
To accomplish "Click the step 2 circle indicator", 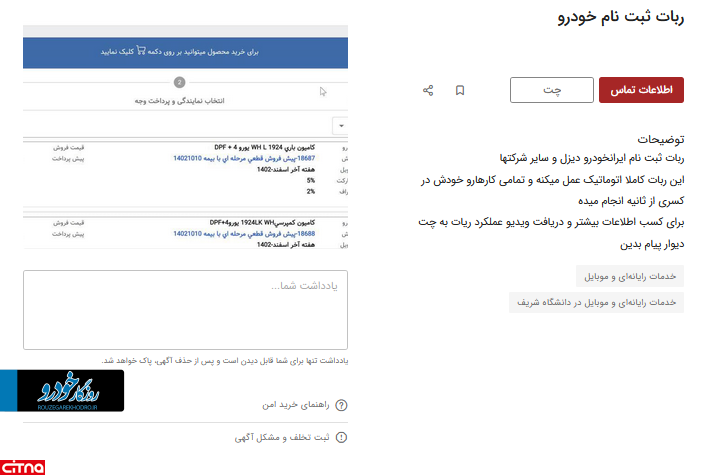I will (x=179, y=83).
